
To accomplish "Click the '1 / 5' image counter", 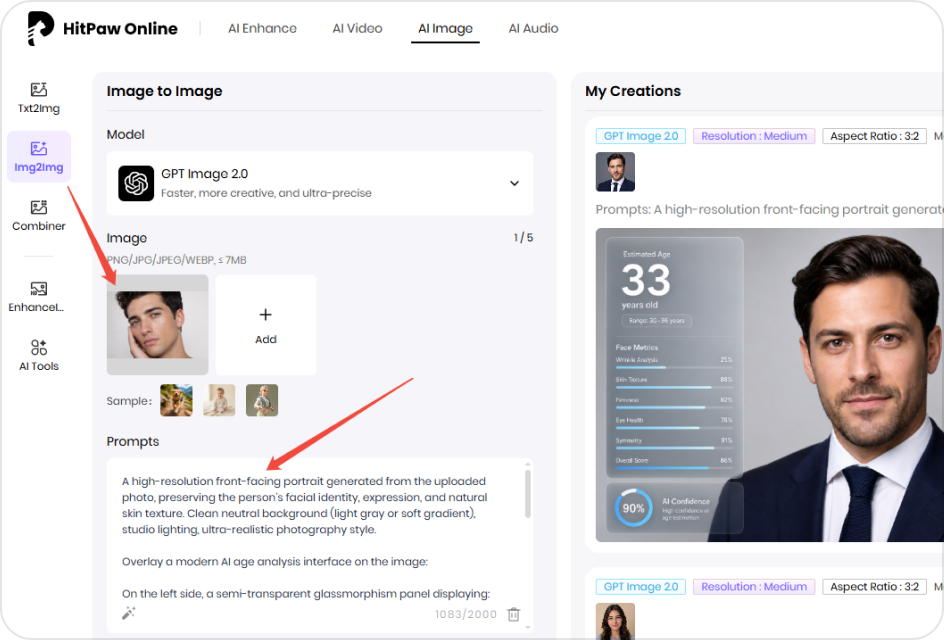I will 523,238.
